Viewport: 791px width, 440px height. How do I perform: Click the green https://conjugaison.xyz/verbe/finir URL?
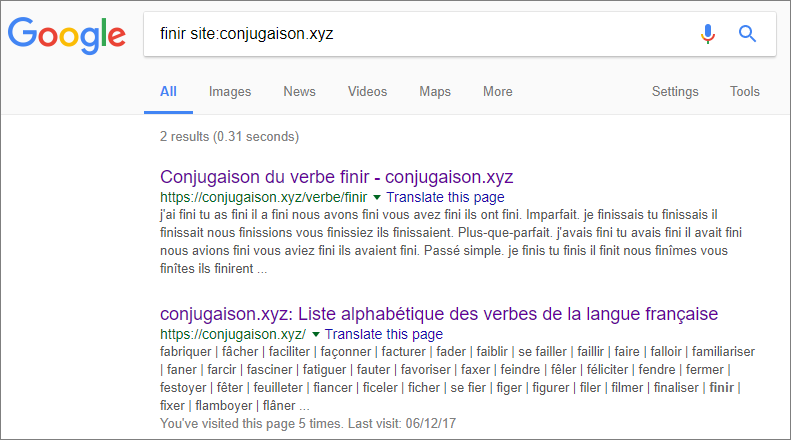[263, 197]
